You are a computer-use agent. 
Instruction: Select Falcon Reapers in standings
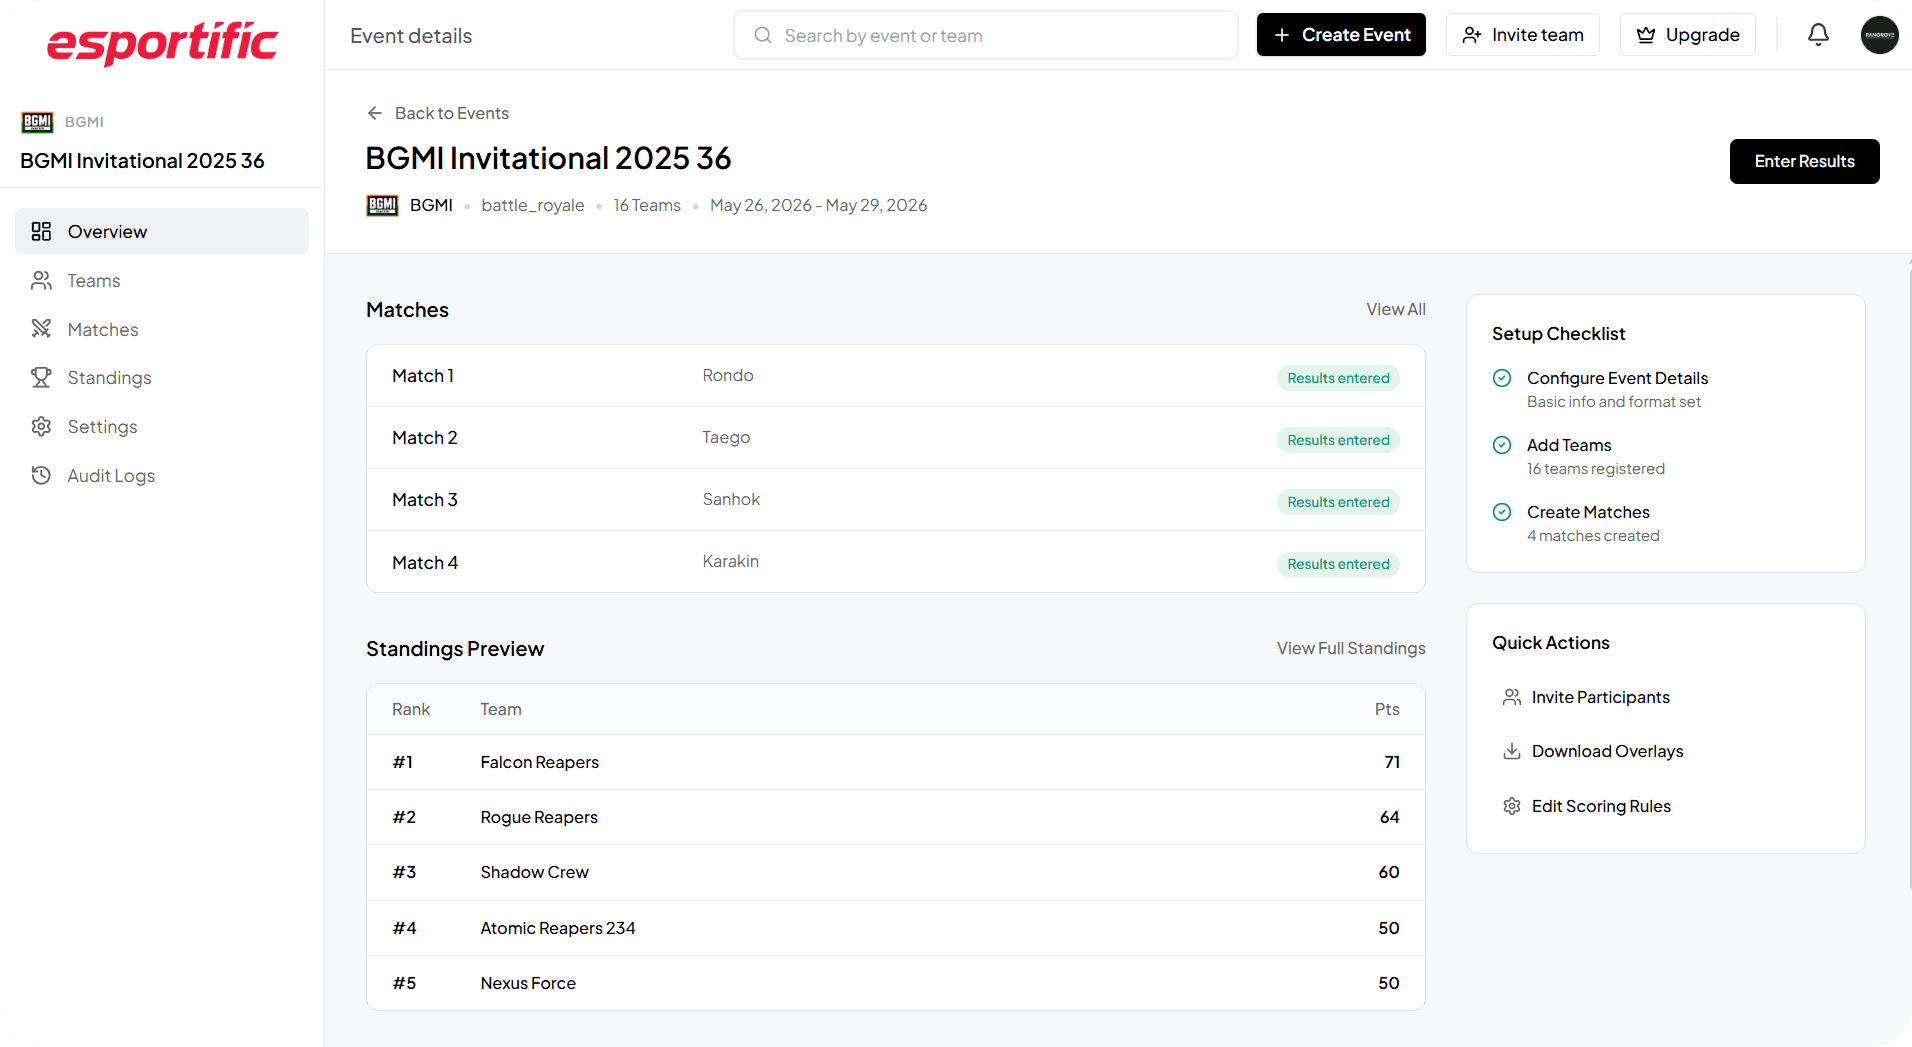pos(896,762)
